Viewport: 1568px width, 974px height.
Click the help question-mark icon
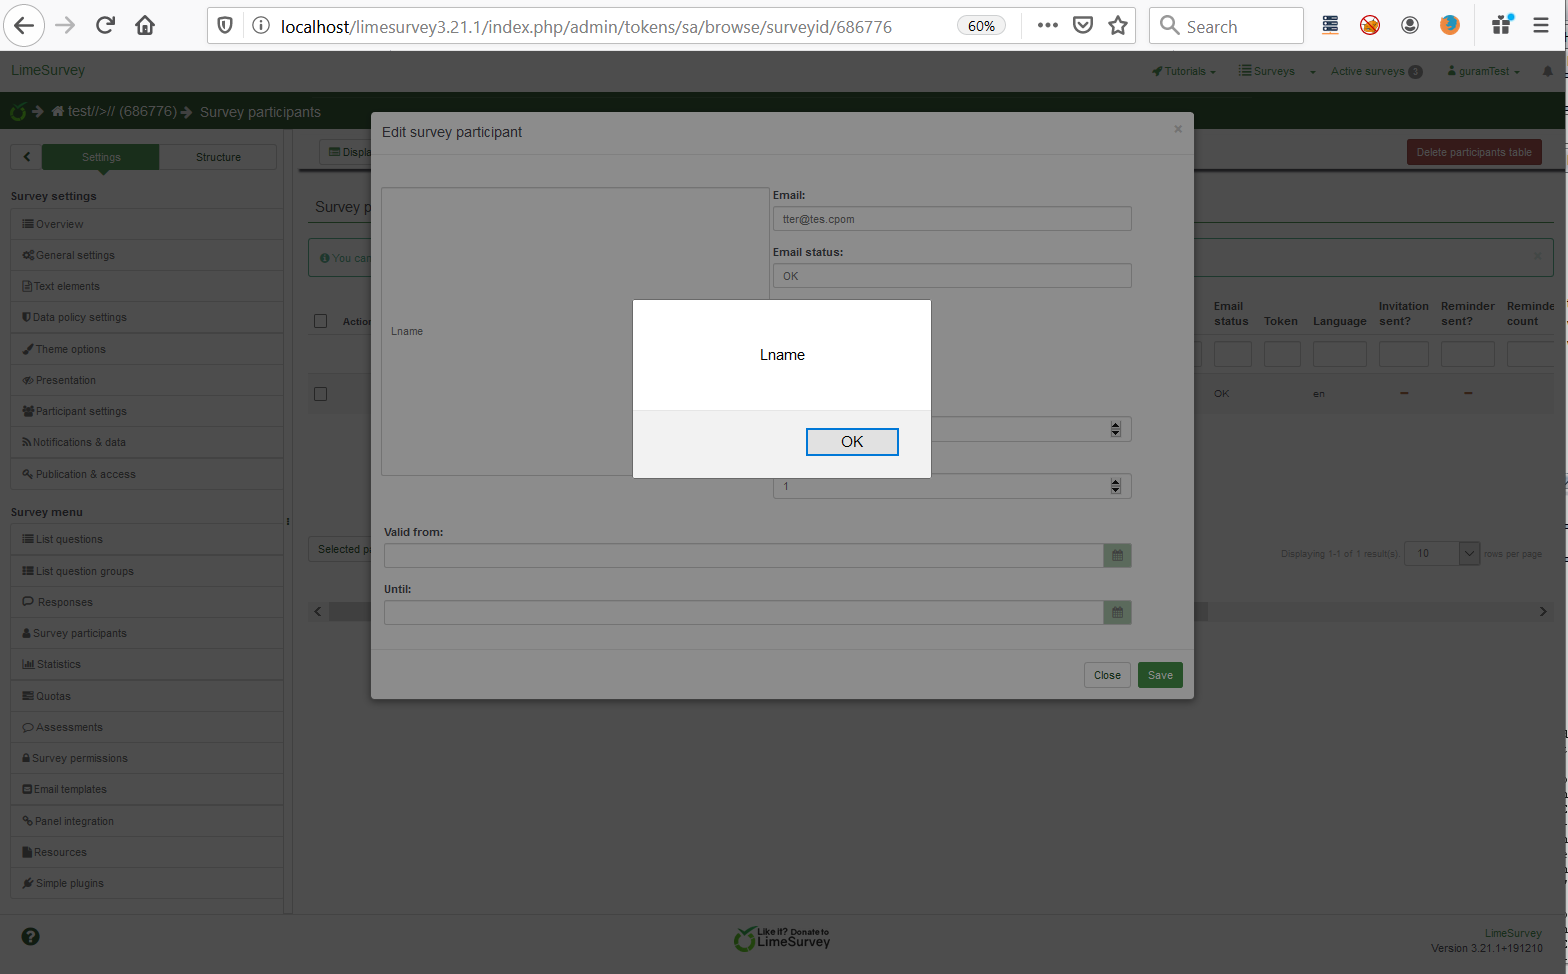point(31,937)
